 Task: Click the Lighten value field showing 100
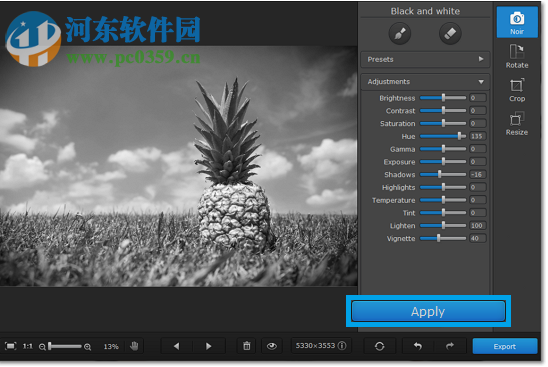pos(477,226)
